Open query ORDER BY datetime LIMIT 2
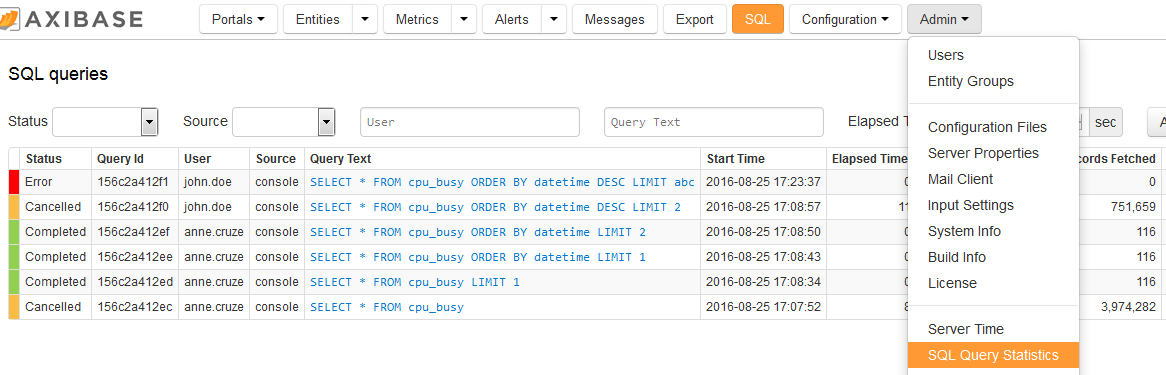1166x375 pixels. click(x=478, y=232)
